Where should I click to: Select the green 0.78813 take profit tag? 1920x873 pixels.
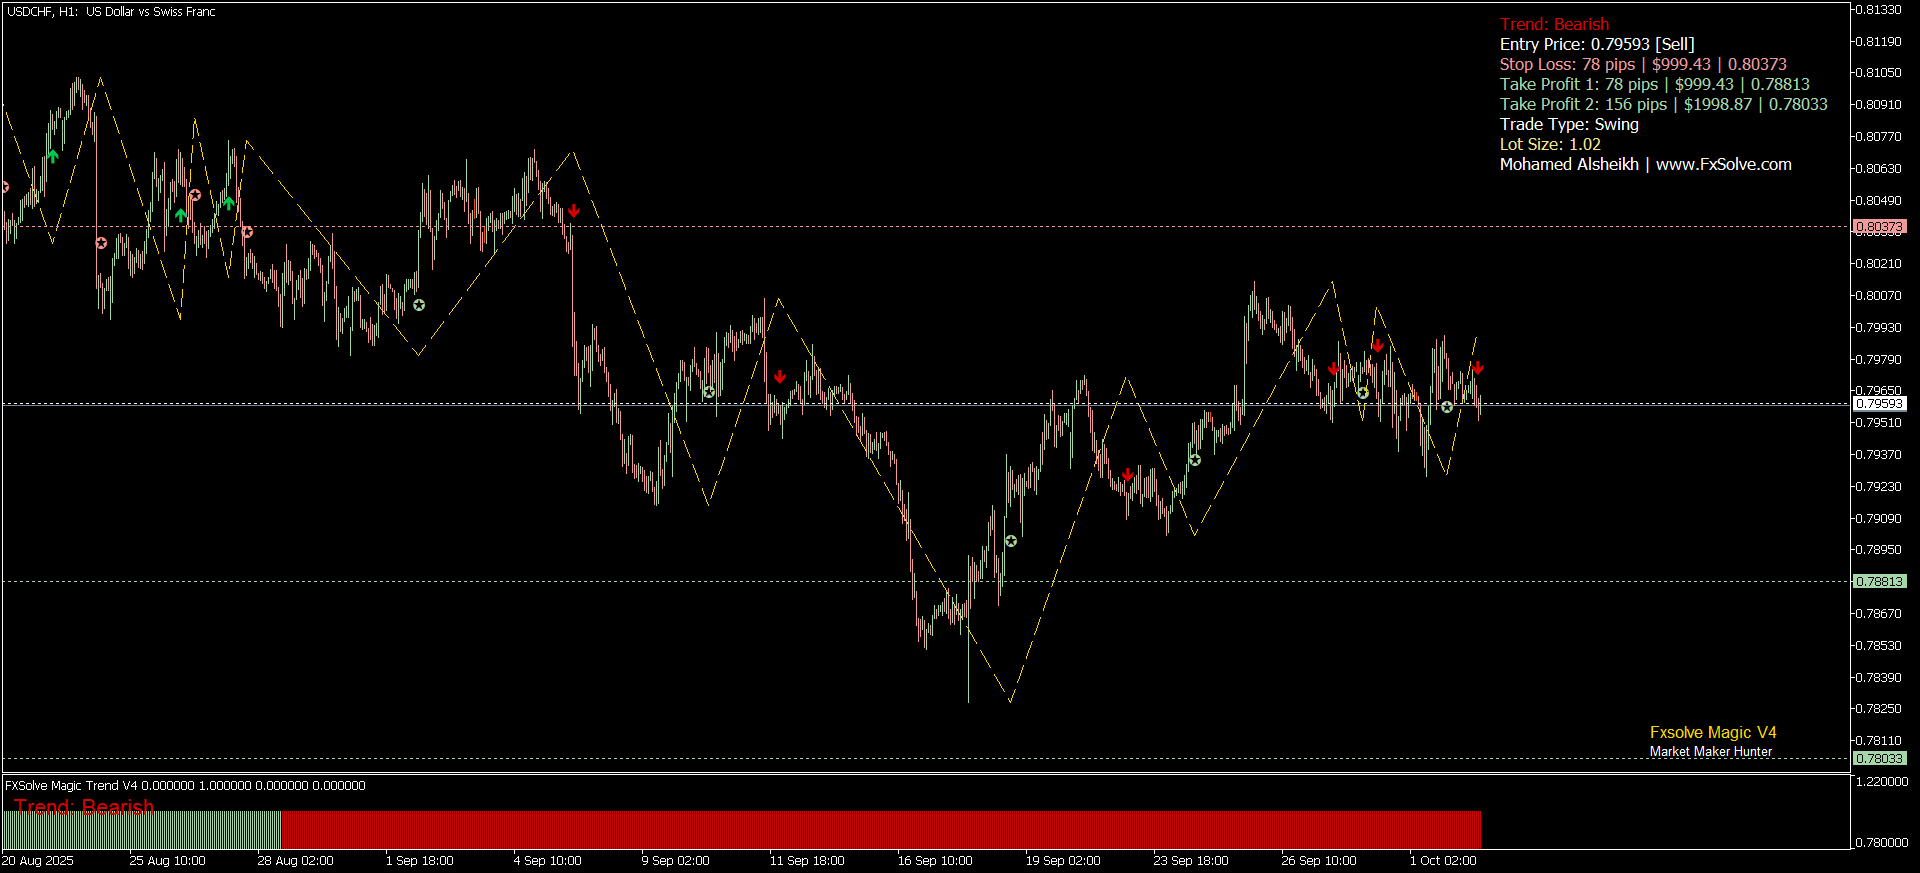point(1879,581)
